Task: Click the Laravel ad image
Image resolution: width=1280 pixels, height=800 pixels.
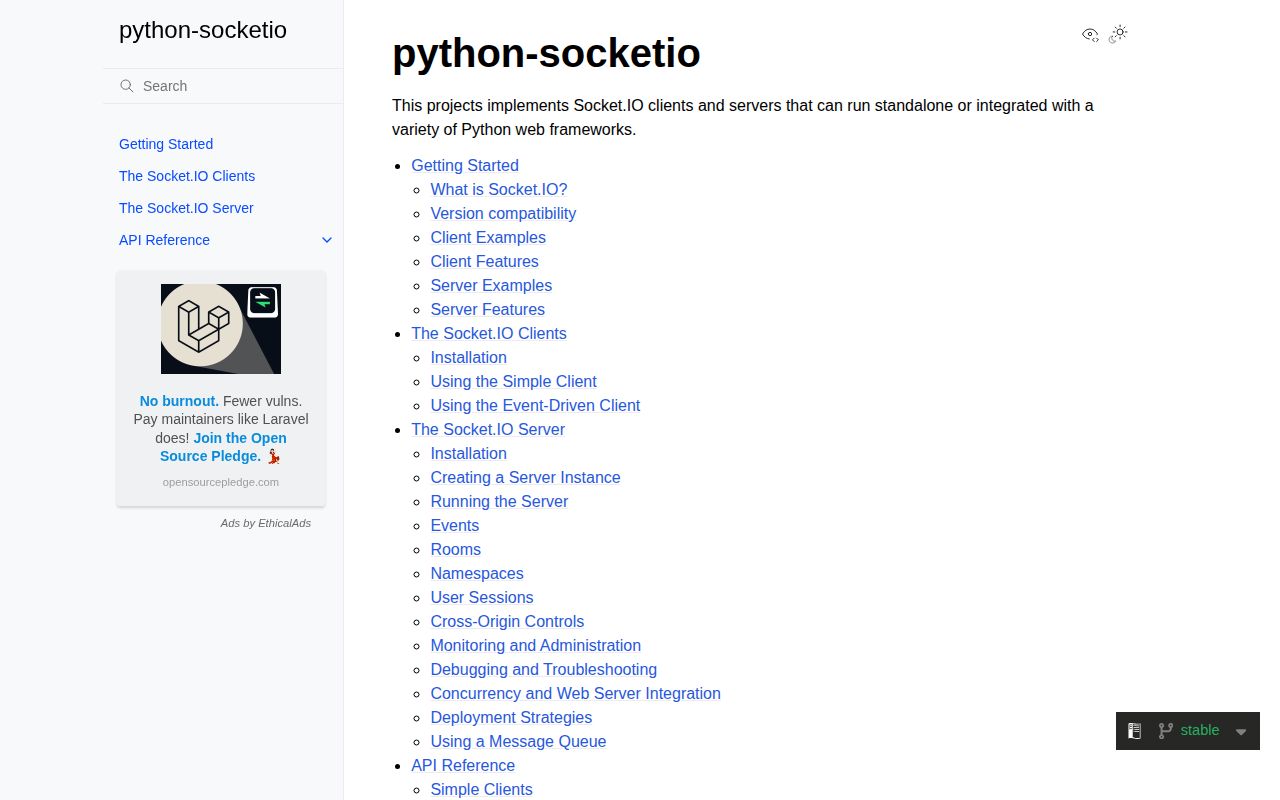Action: pyautogui.click(x=221, y=329)
